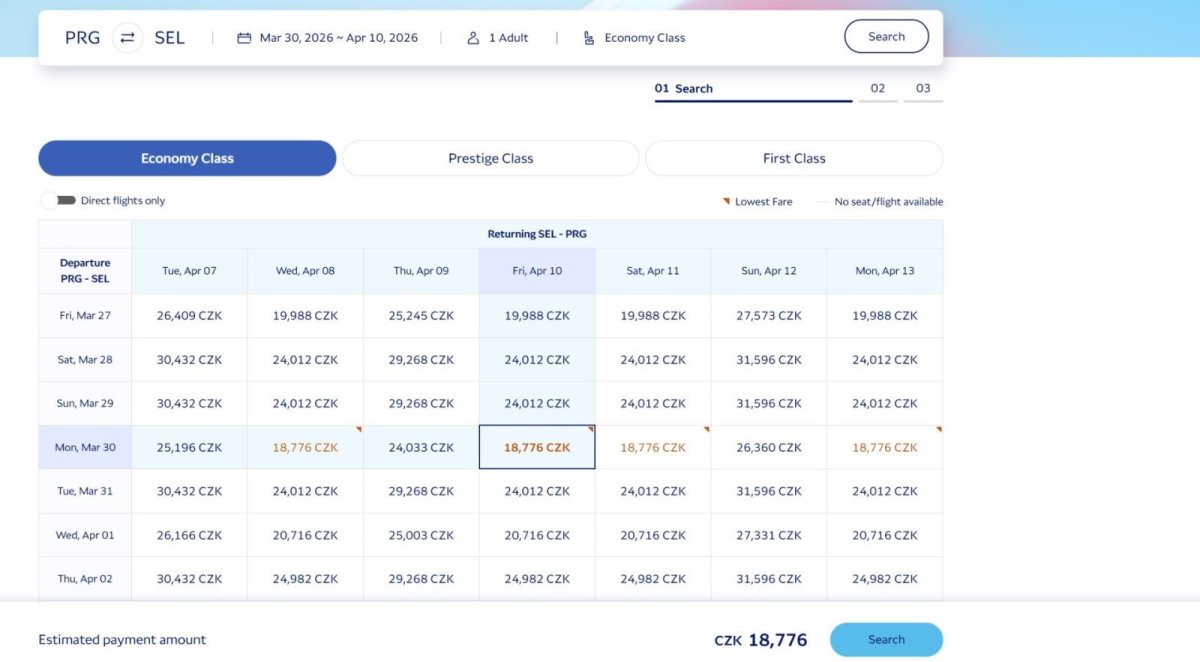This screenshot has height=662, width=1200.
Task: Click the calendar icon beside travel dates
Action: (244, 38)
